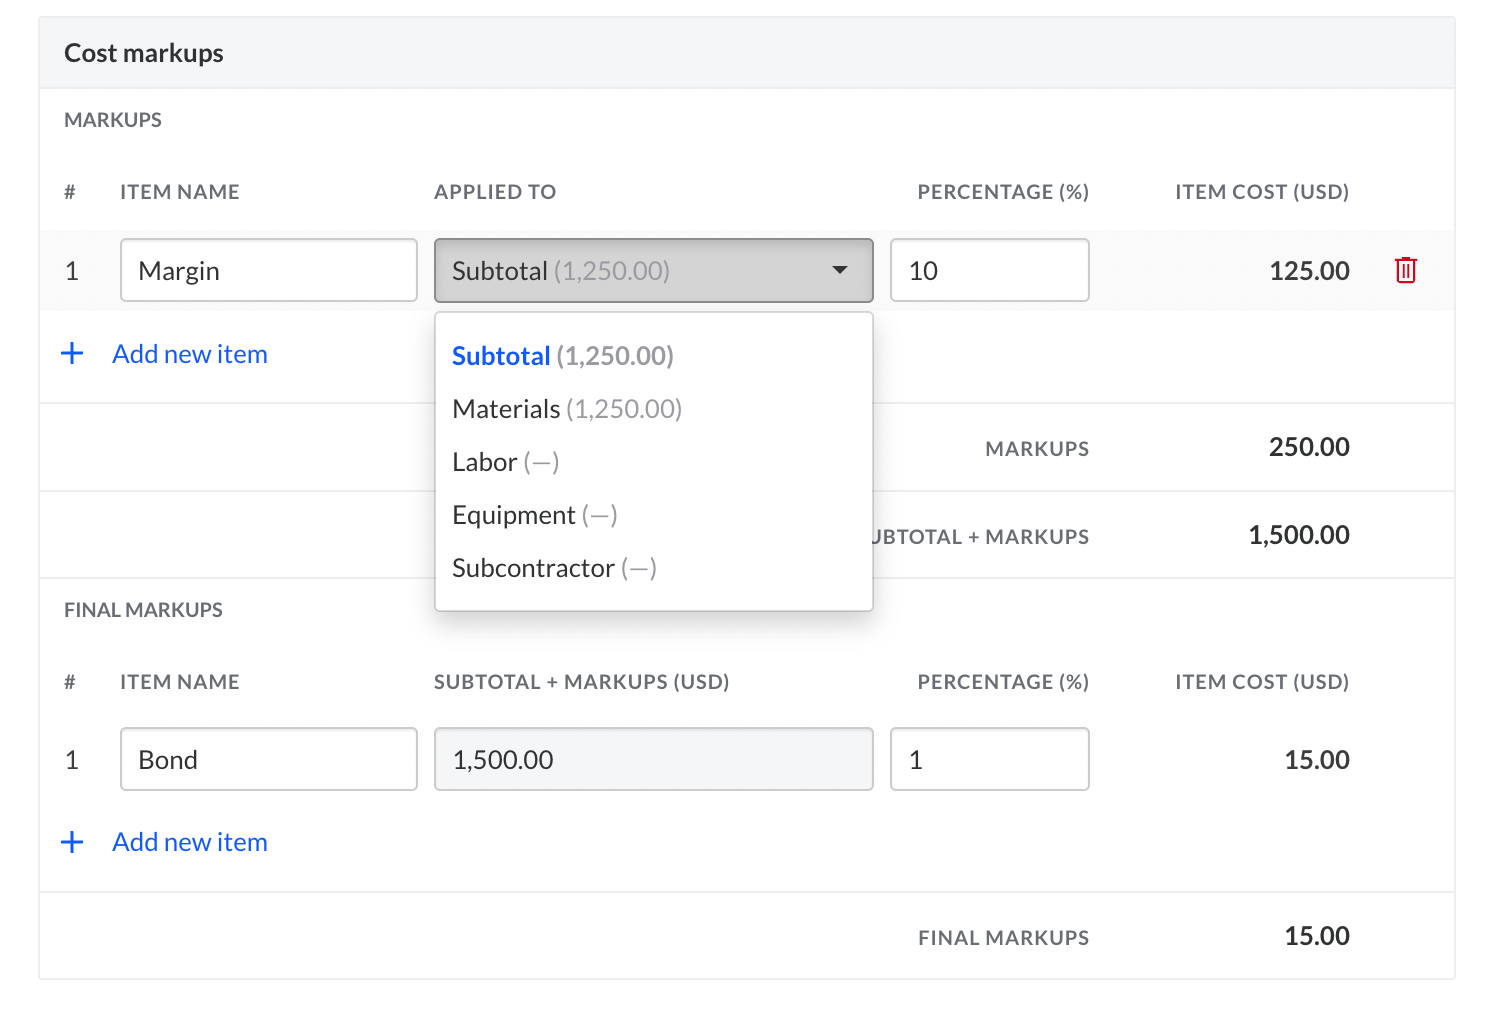Click the plus icon under Markups
Image resolution: width=1490 pixels, height=1010 pixels.
pyautogui.click(x=72, y=354)
